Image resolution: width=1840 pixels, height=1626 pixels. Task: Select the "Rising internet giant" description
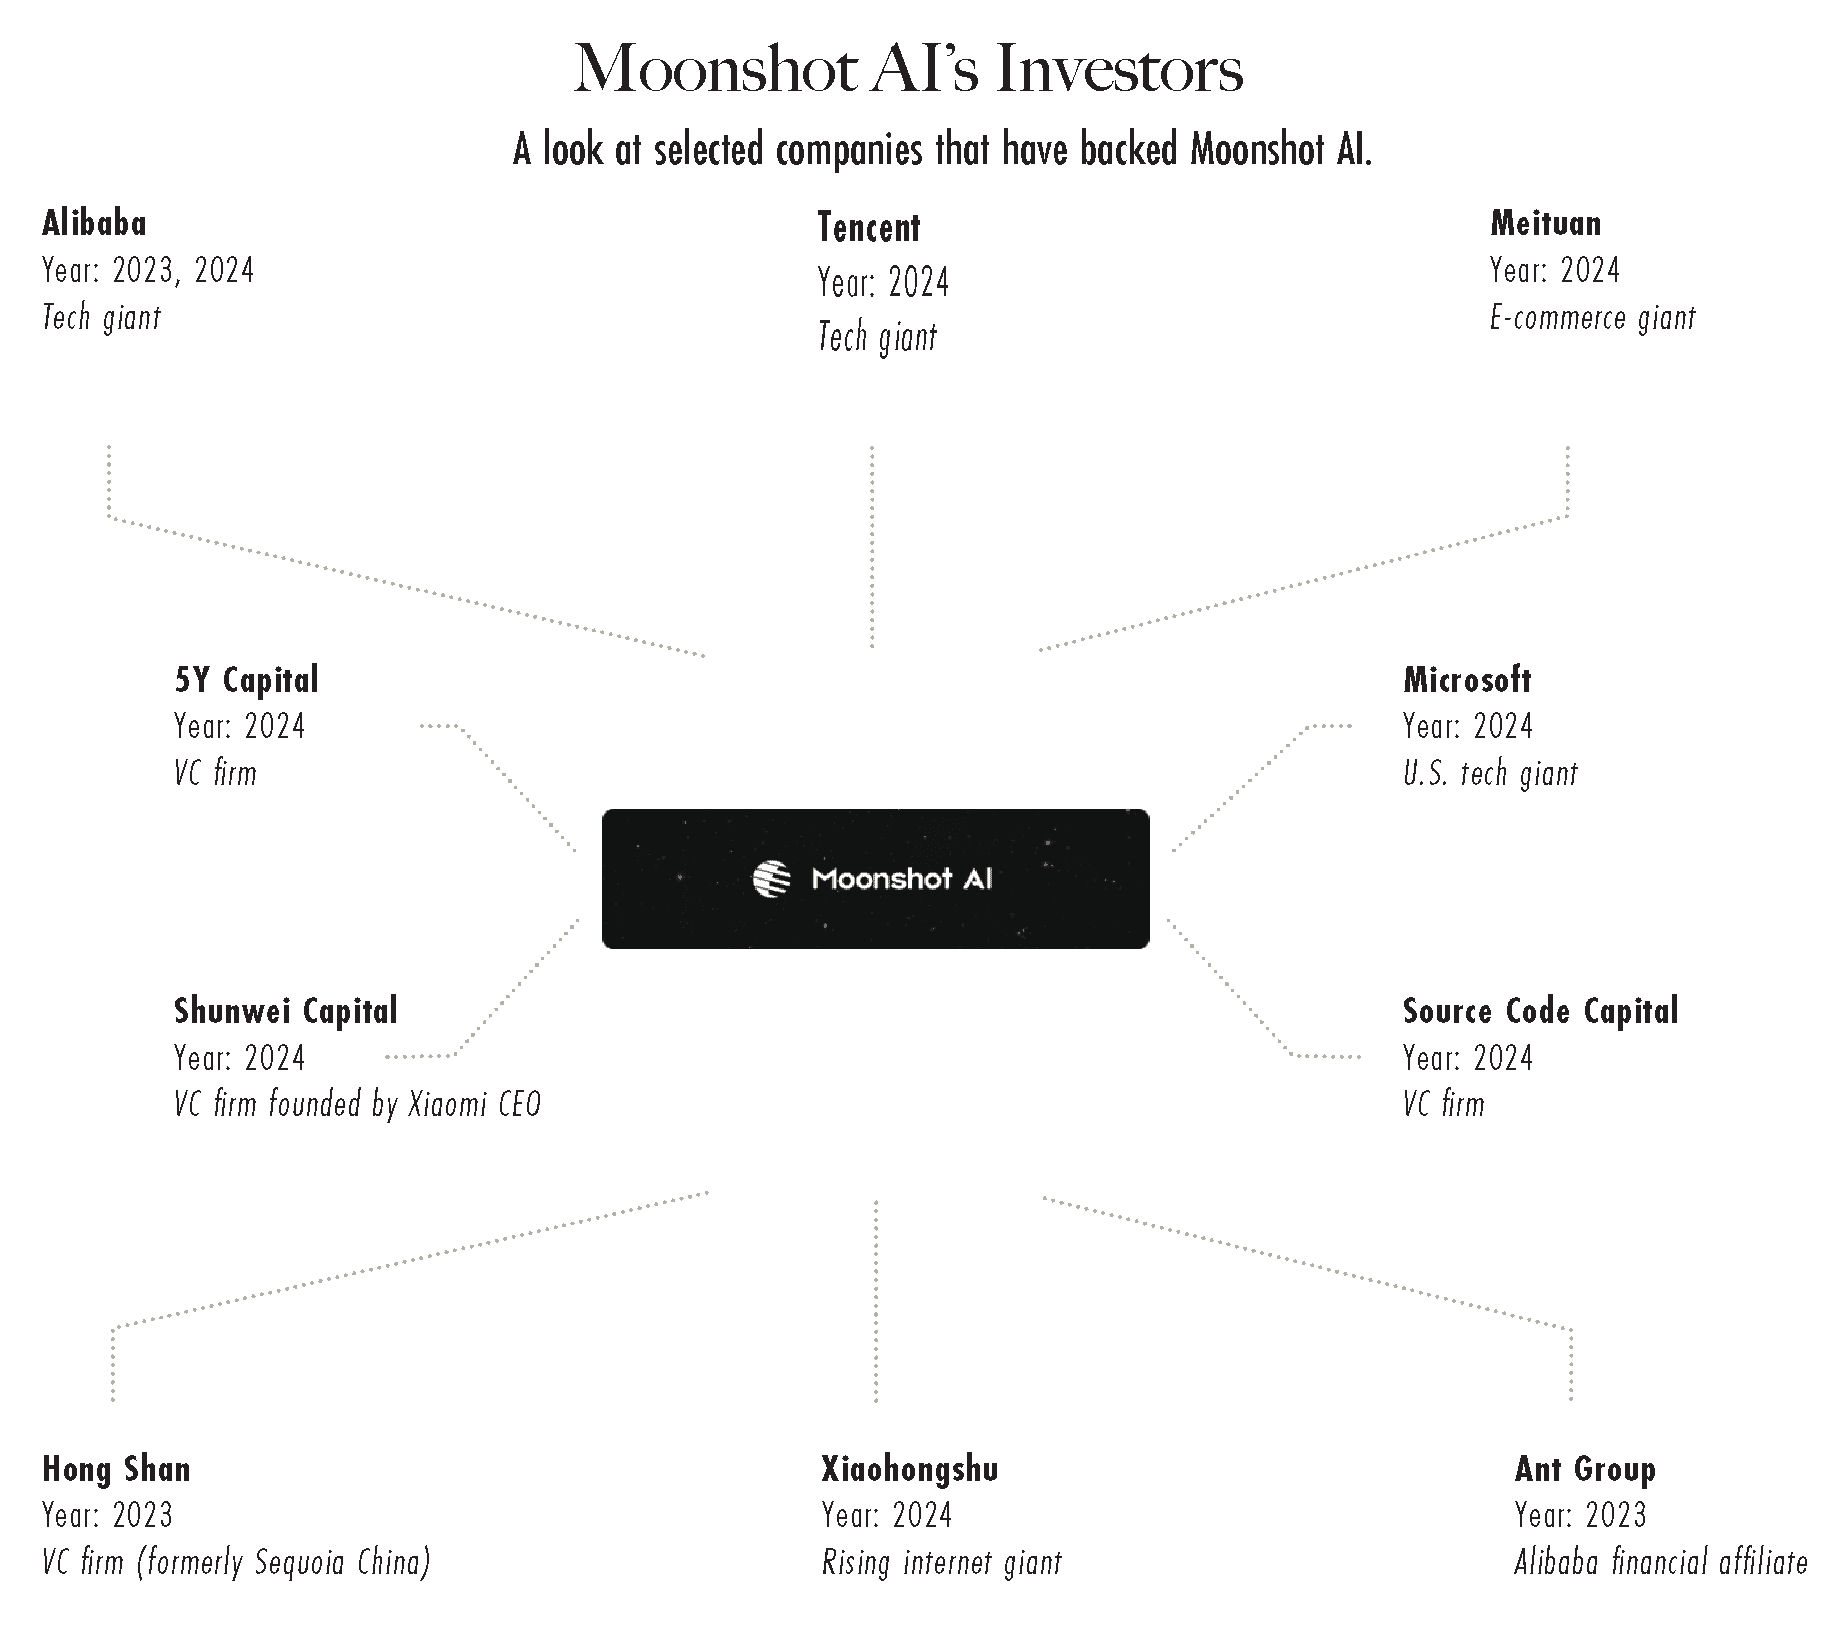[x=941, y=1562]
